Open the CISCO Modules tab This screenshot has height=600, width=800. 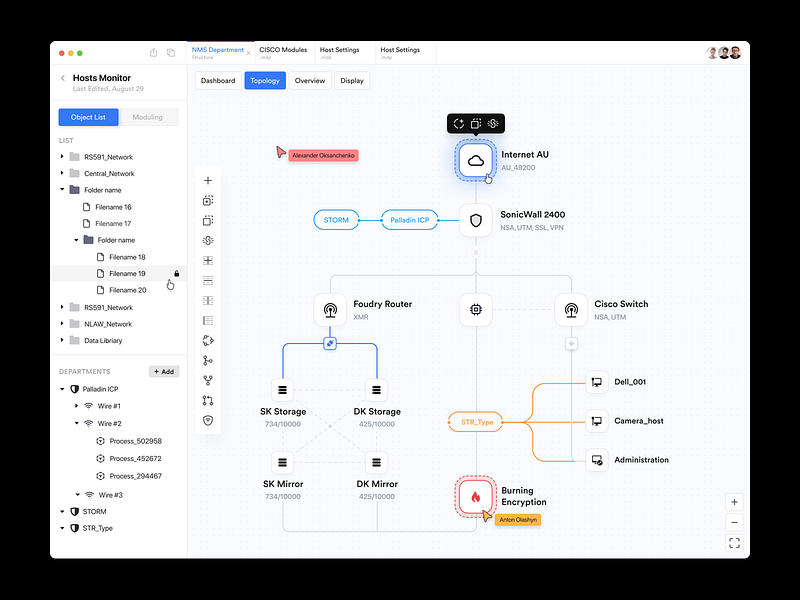[284, 50]
